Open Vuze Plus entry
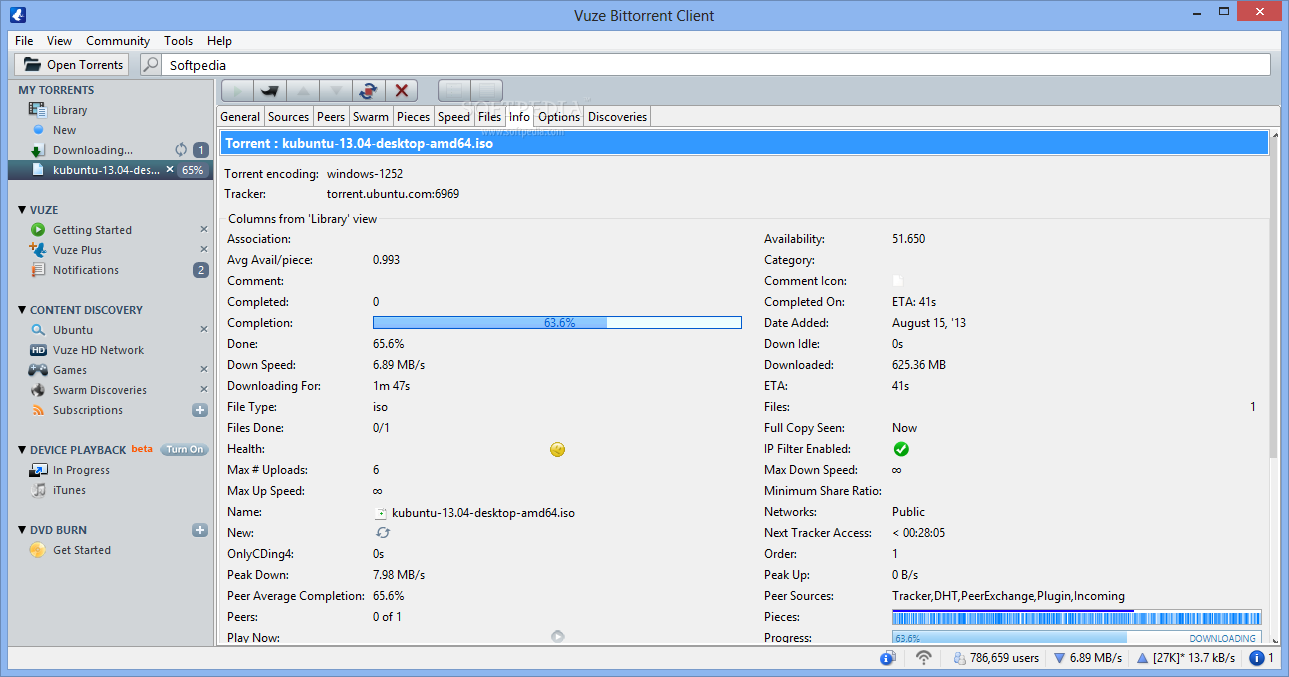Viewport: 1289px width, 677px height. [77, 250]
